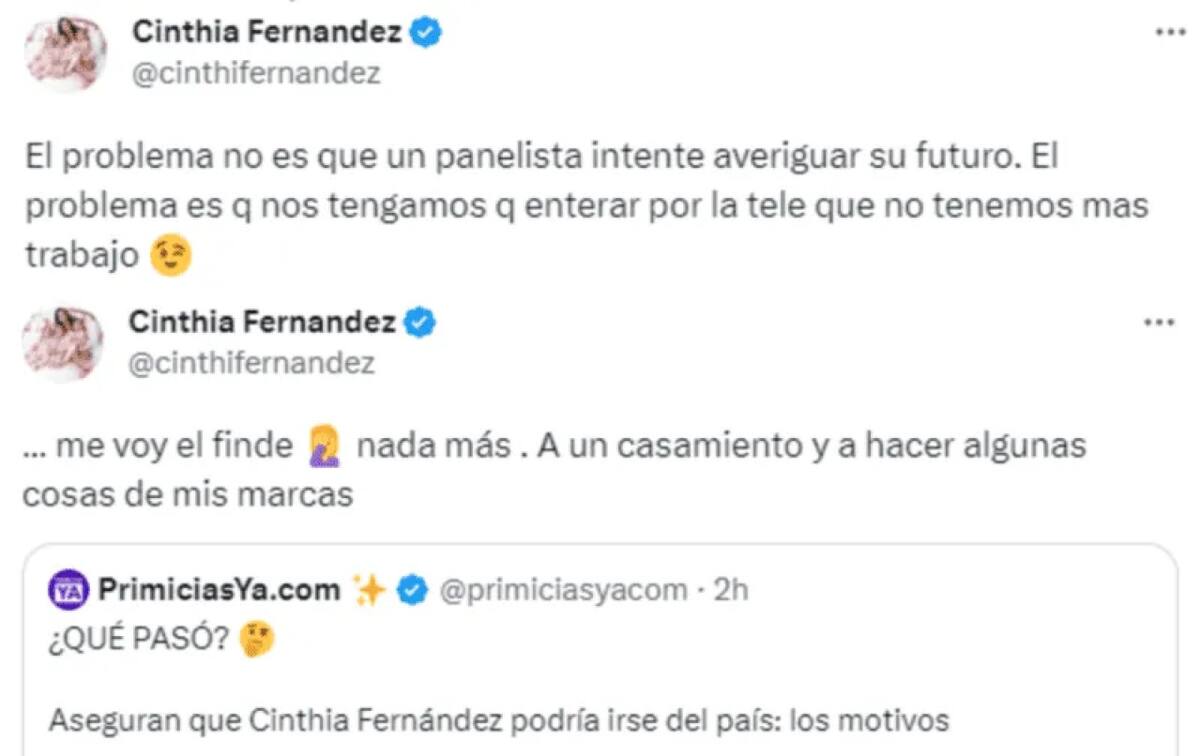This screenshot has height=756, width=1200.
Task: Click the @cinthifernandez handle on second tweet
Action: pos(254,362)
